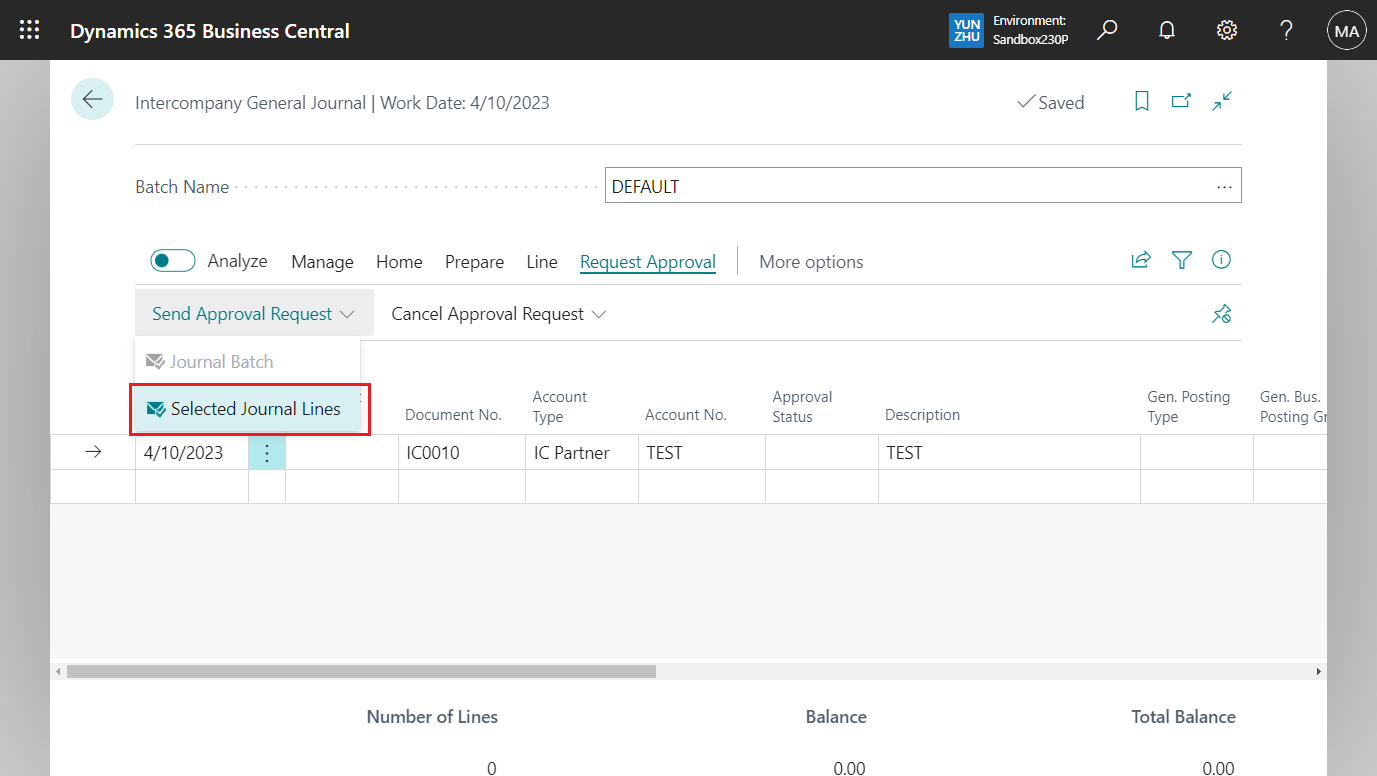Expand the Send Approval Request dropdown
Screen dimensions: 1377x776
(348, 313)
